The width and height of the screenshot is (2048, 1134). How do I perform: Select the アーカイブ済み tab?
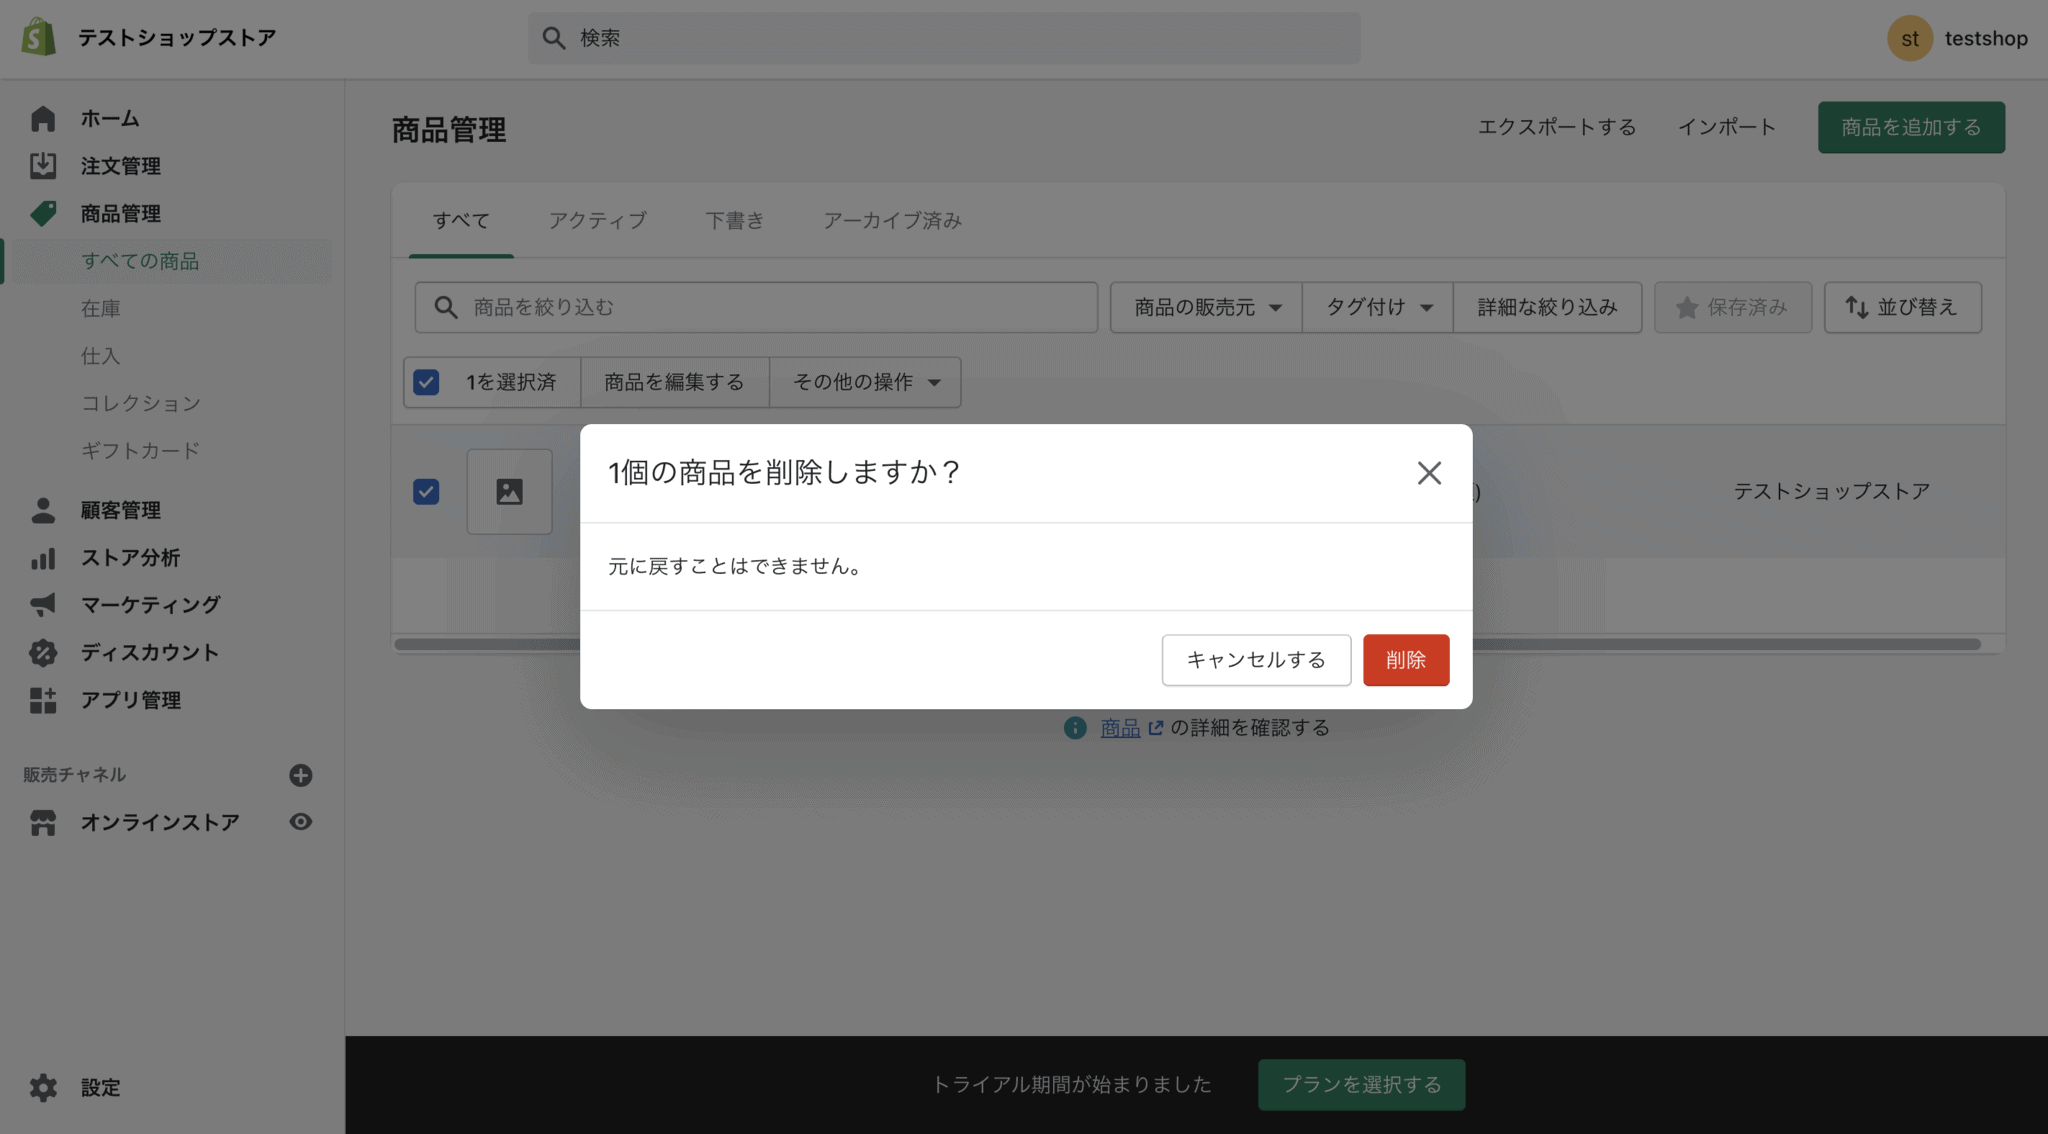point(891,220)
